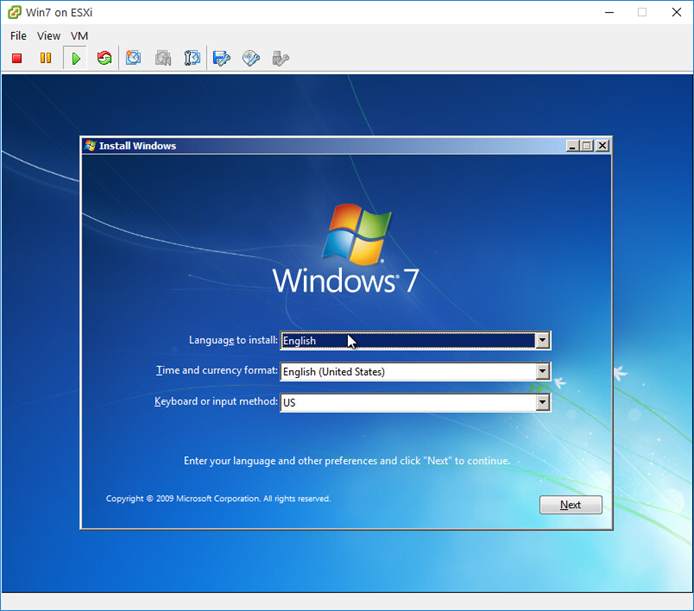Click the Install Windows title bar flag icon
This screenshot has height=611, width=694.
pos(90,146)
